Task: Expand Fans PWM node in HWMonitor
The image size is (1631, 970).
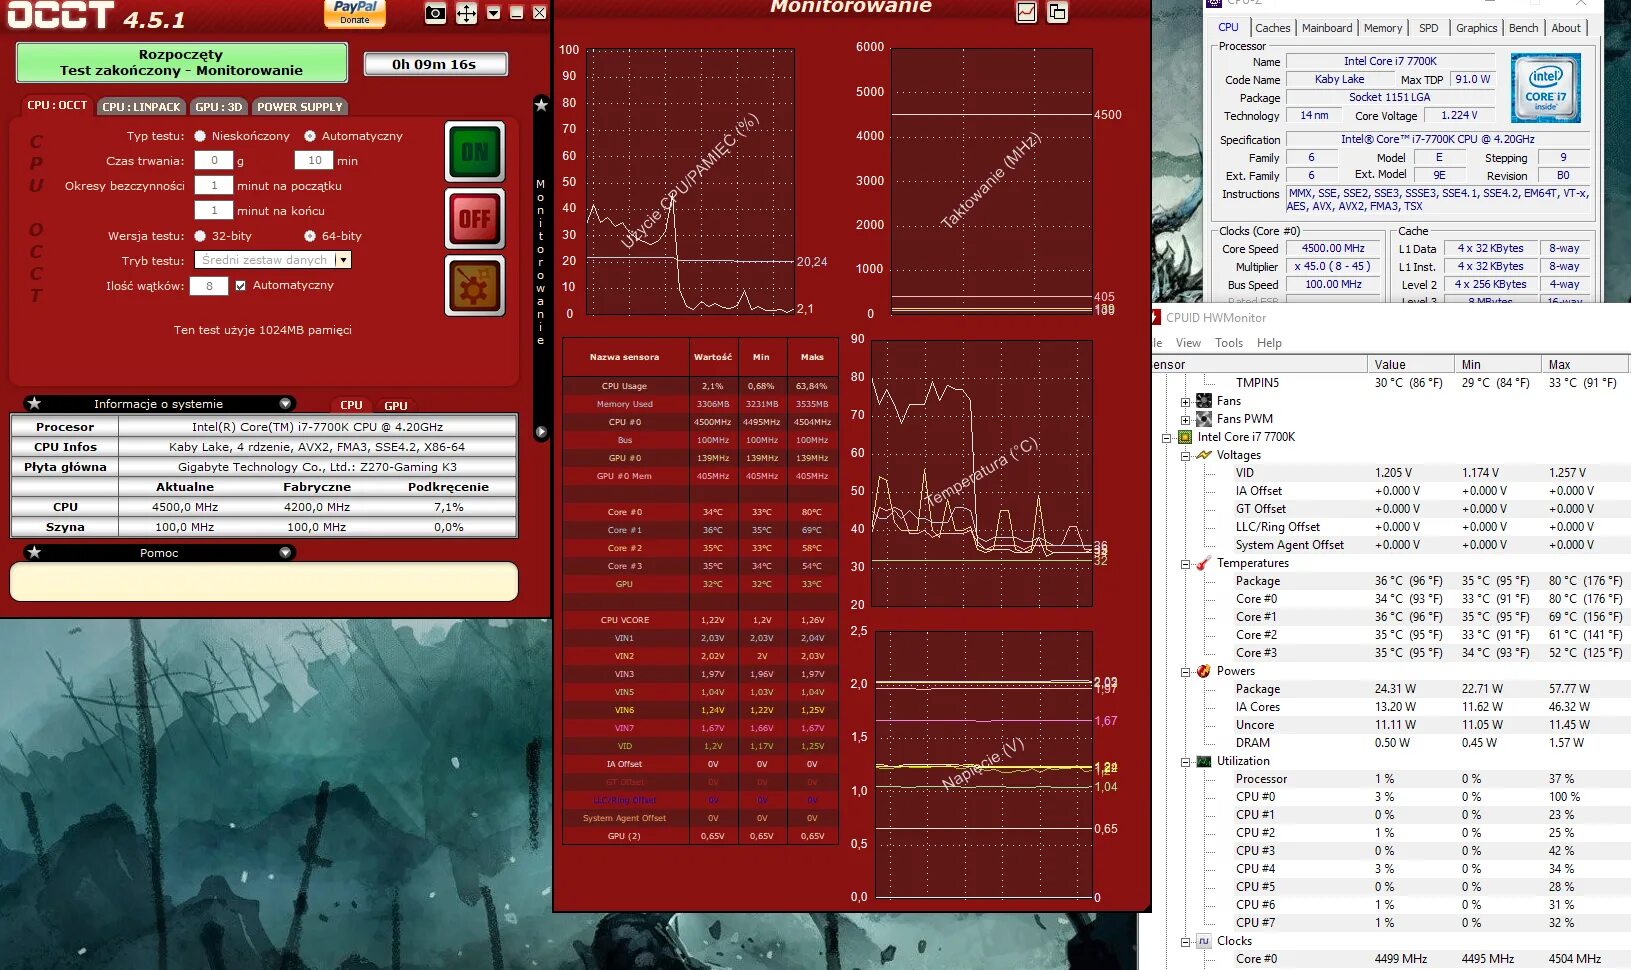Action: pos(1185,420)
